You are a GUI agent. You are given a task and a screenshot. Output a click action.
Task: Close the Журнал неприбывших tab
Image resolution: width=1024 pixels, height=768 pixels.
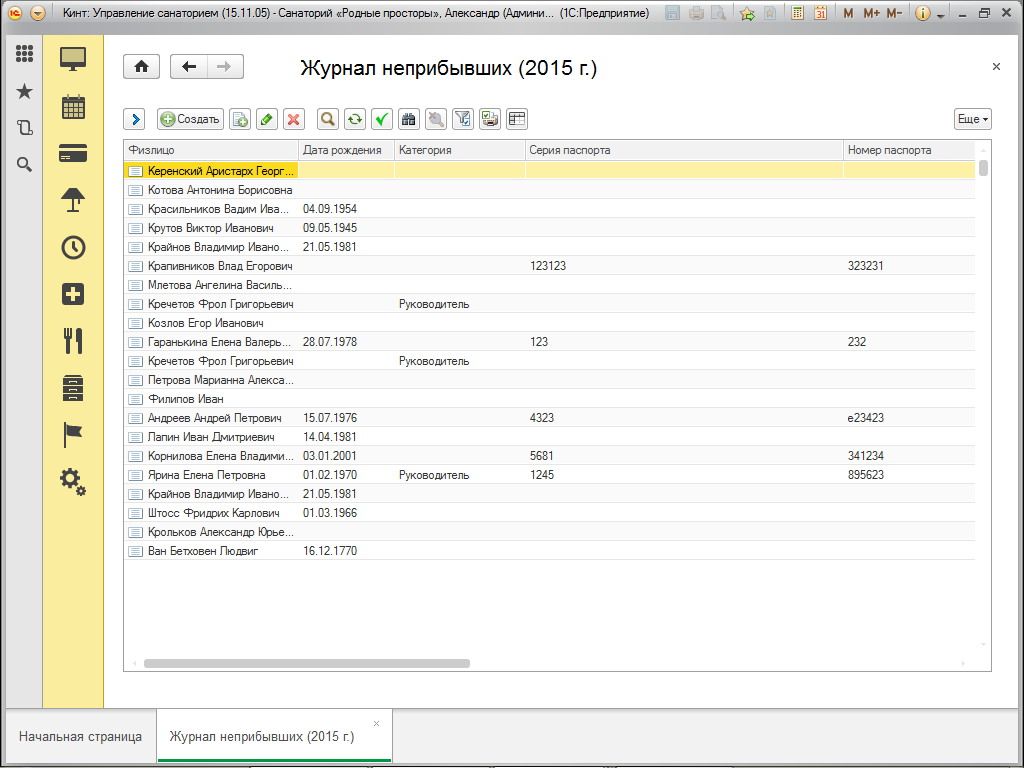pyautogui.click(x=376, y=723)
